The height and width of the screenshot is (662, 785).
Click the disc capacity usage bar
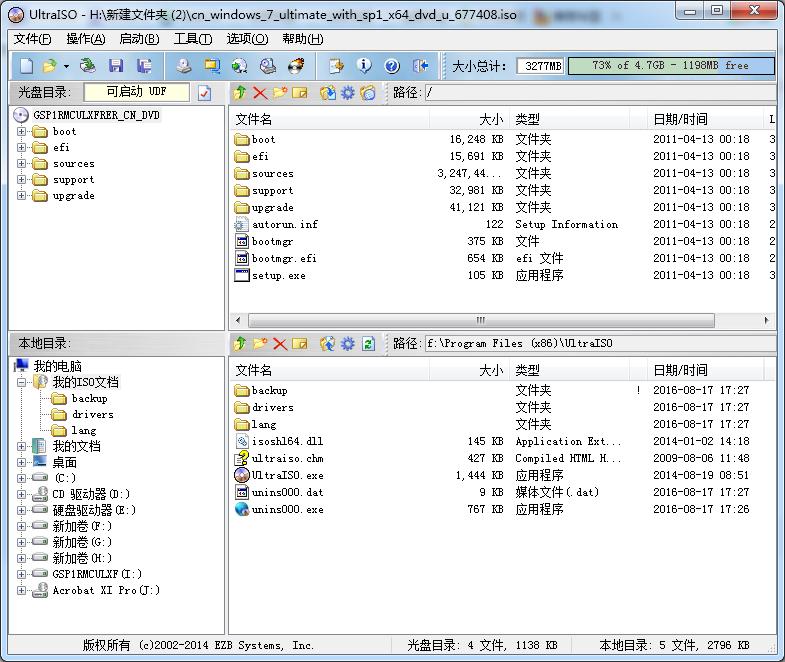point(671,66)
